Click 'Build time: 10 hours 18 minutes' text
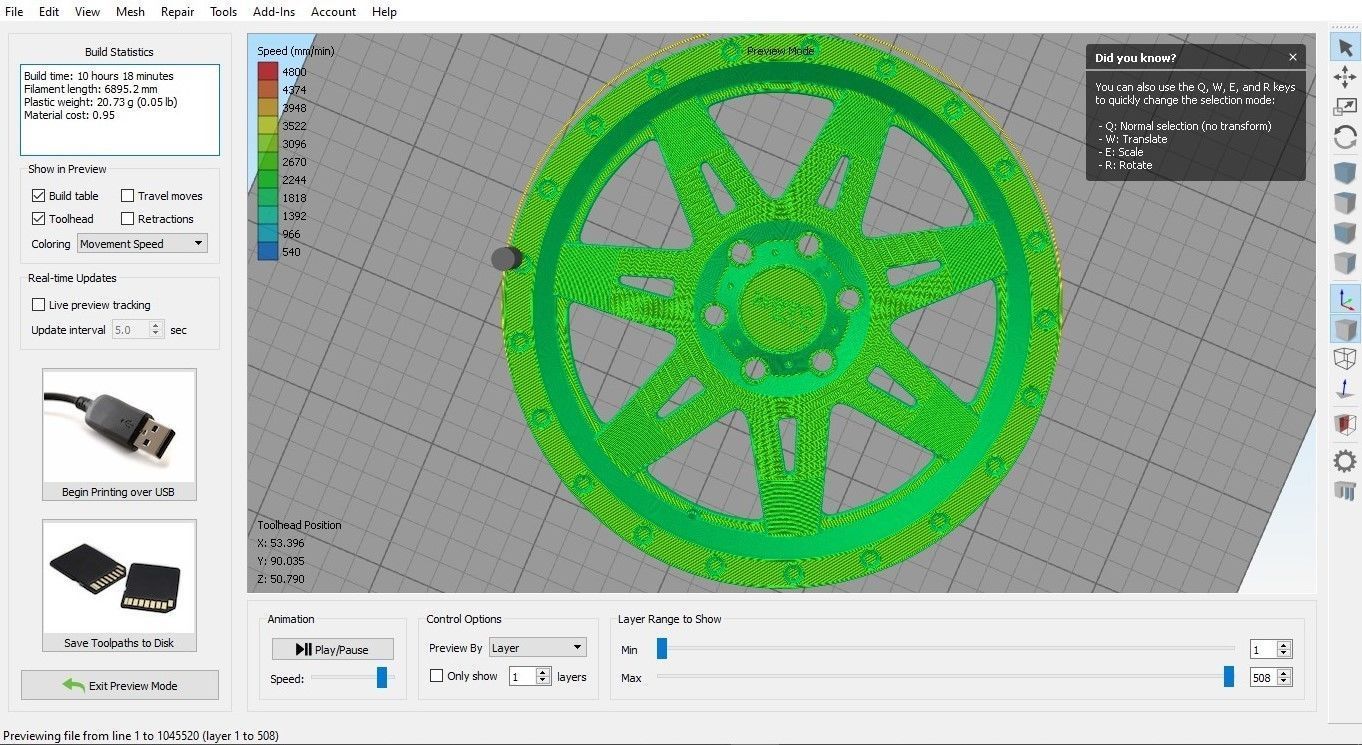 pos(99,76)
